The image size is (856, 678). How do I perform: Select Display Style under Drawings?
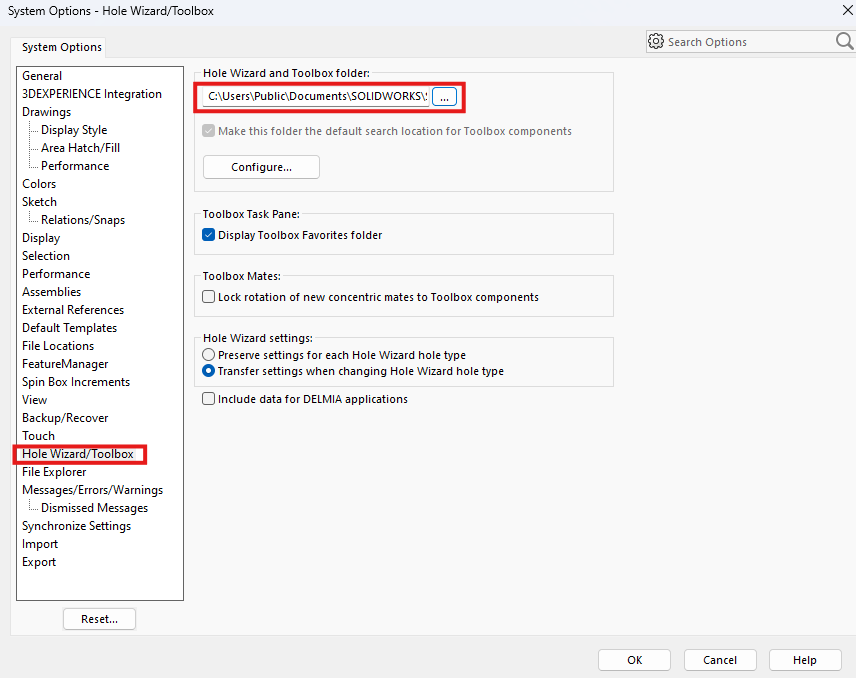74,130
